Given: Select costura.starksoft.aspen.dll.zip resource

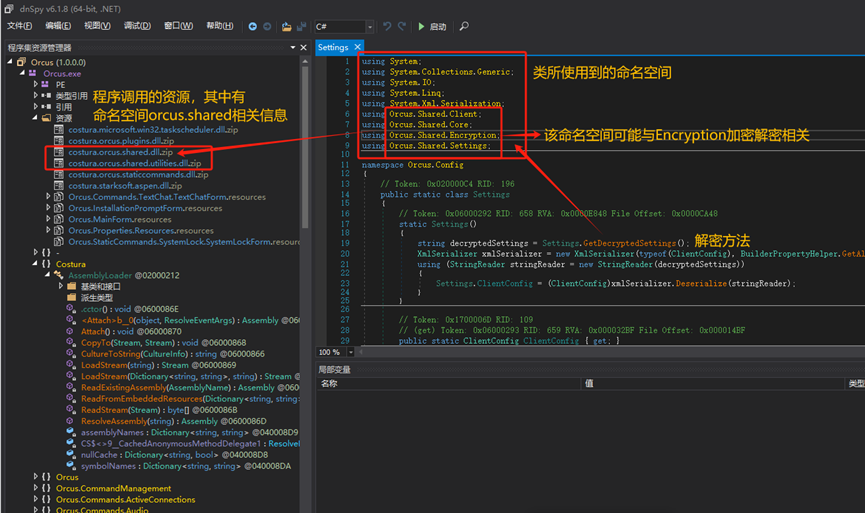Looking at the screenshot, I should click(125, 186).
